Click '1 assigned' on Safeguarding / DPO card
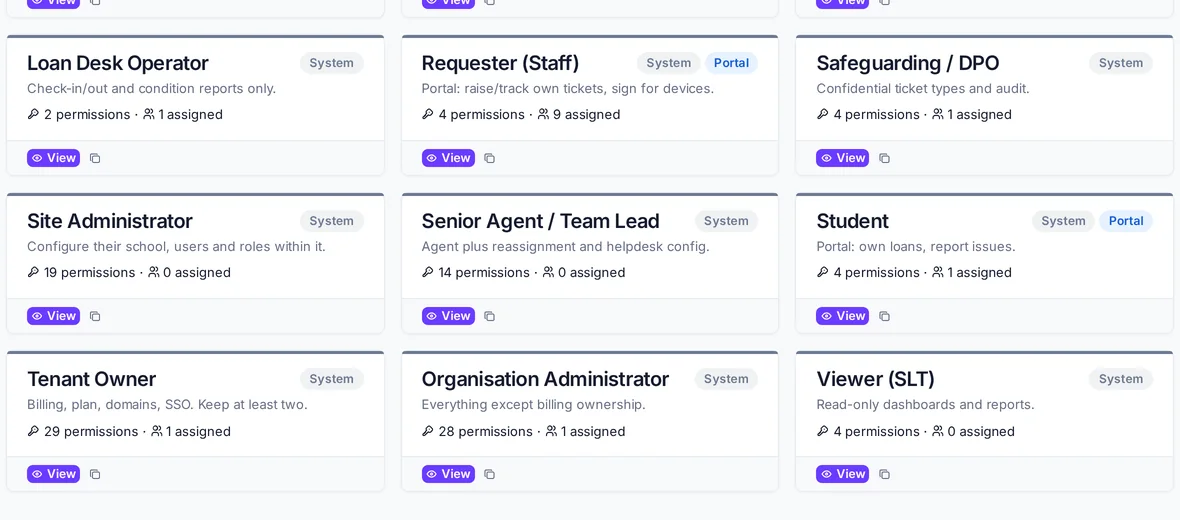1180x520 pixels. (979, 114)
